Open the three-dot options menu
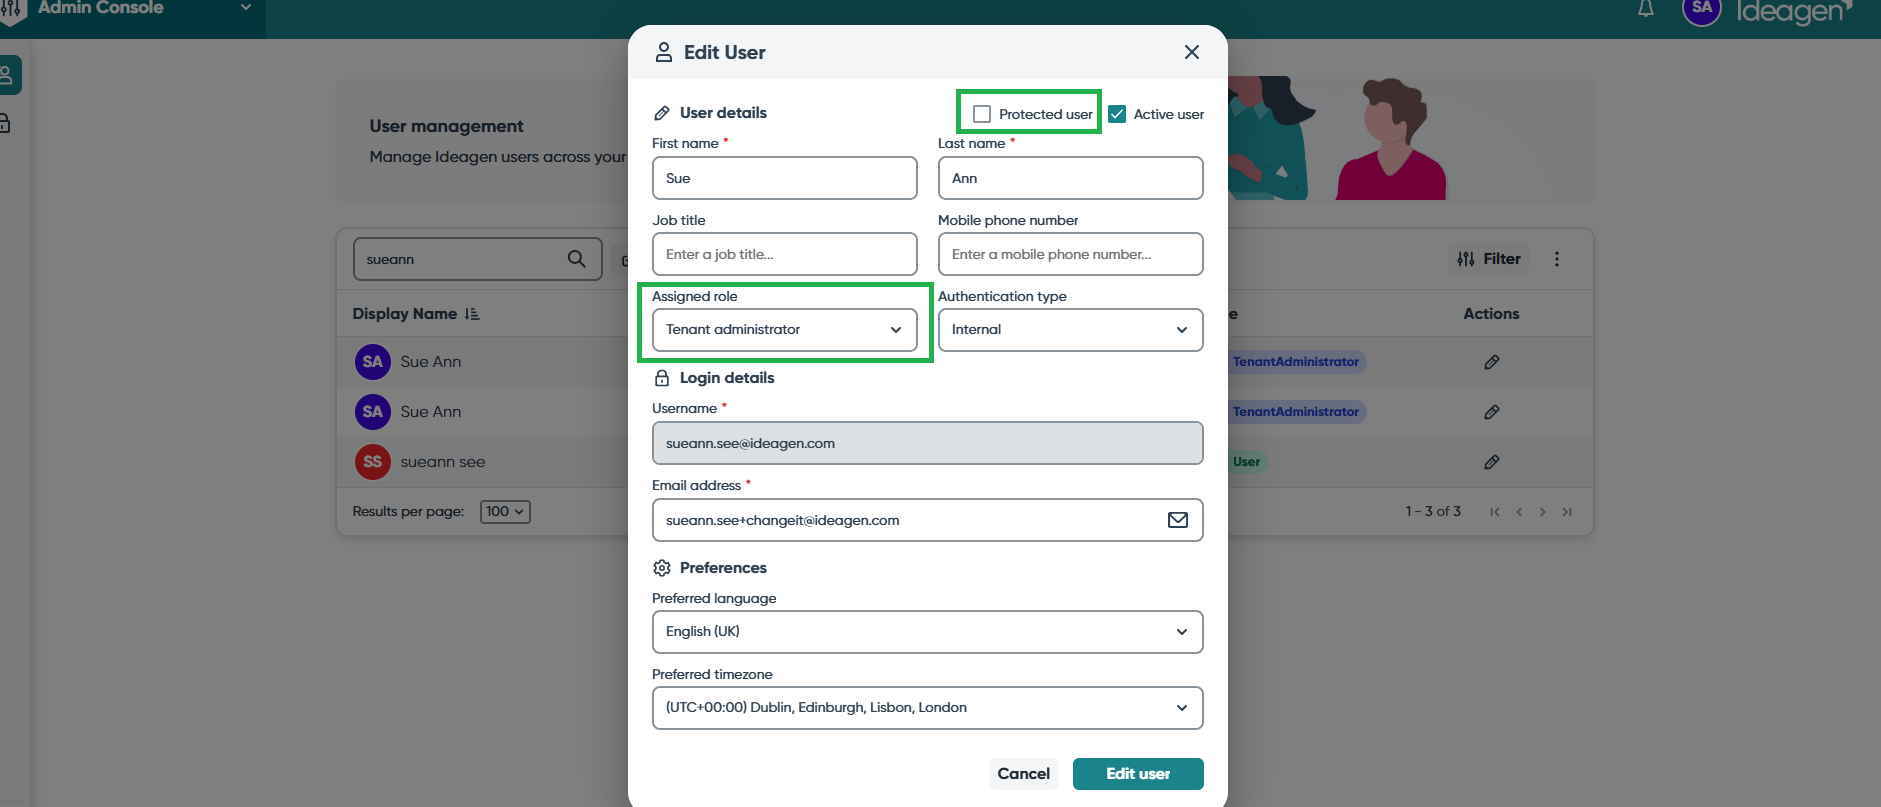This screenshot has width=1881, height=807. point(1557,259)
